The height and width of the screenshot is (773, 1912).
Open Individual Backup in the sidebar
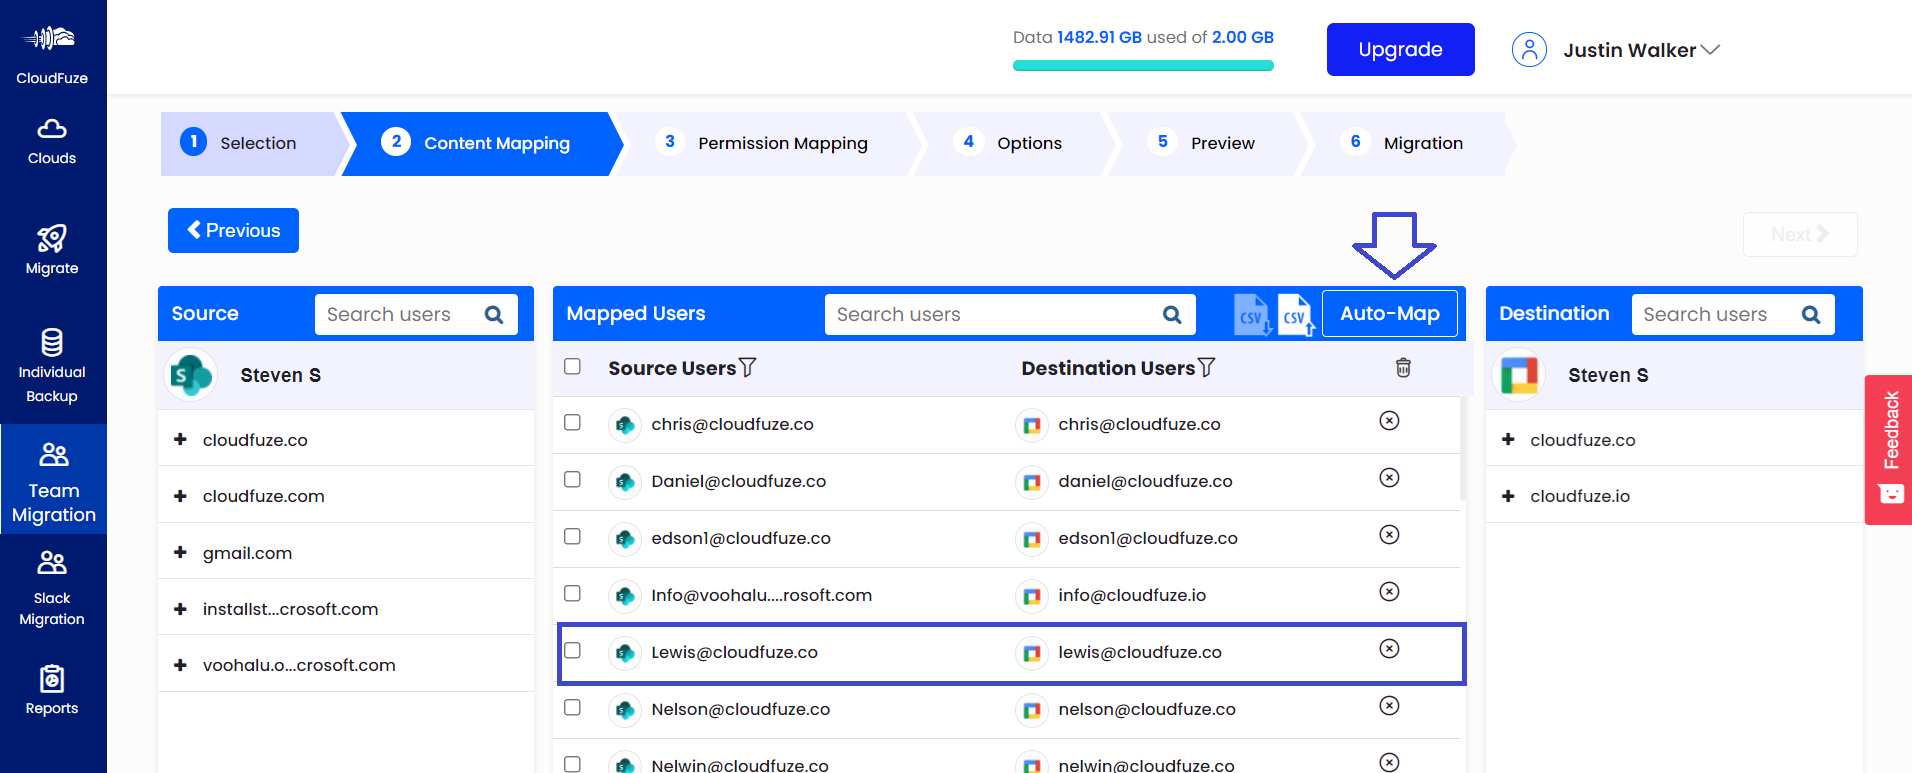click(x=52, y=366)
